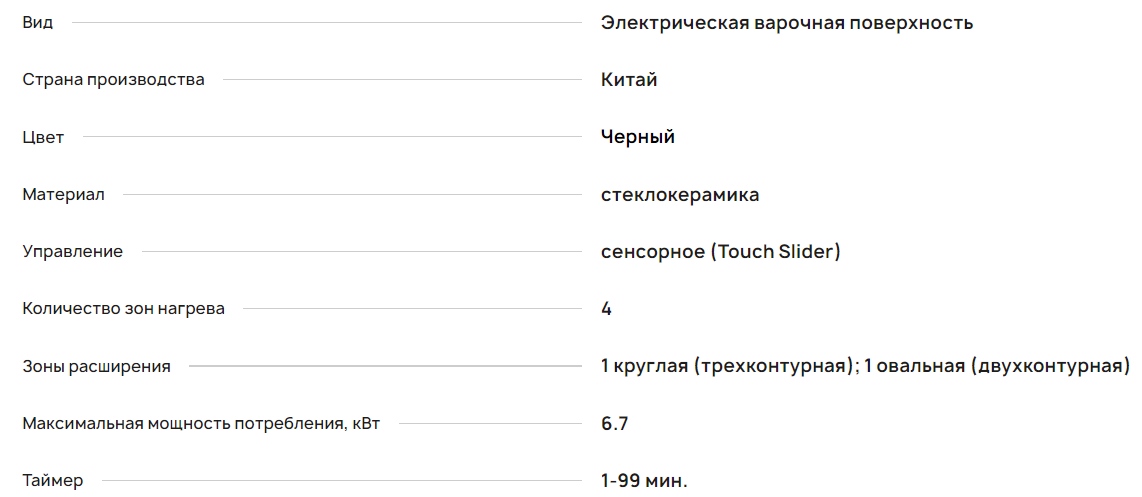Click the 'Количество зон нагрева' label
The image size is (1142, 497).
(x=123, y=309)
